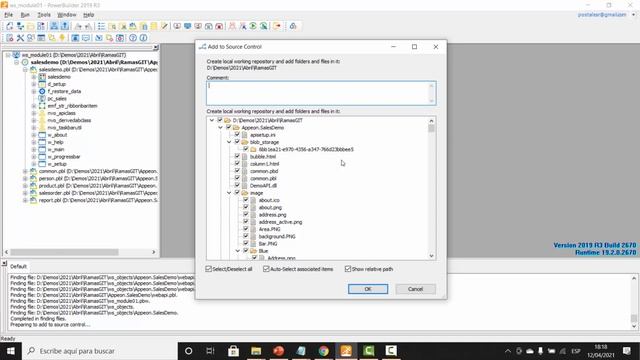Open the Task View taskbar icon
Viewport: 640px width, 360px height.
(211, 351)
